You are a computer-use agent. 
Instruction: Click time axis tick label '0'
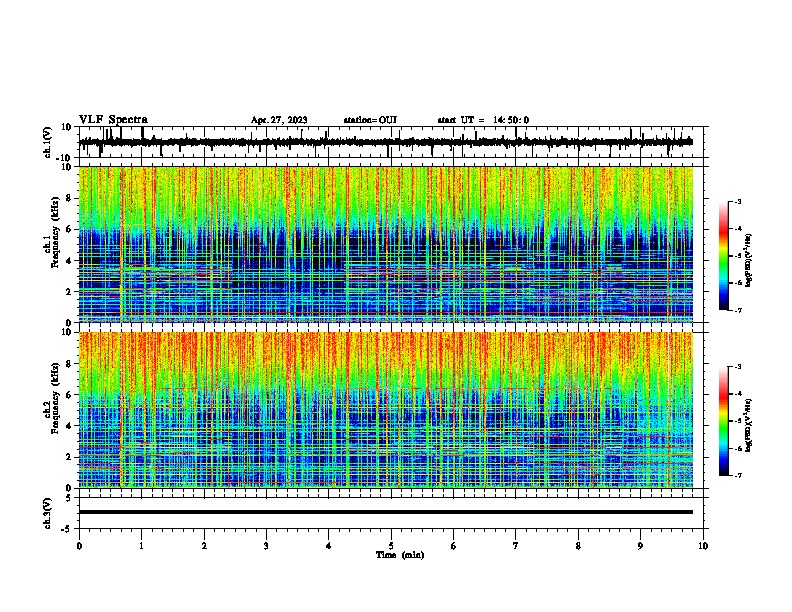coord(79,546)
